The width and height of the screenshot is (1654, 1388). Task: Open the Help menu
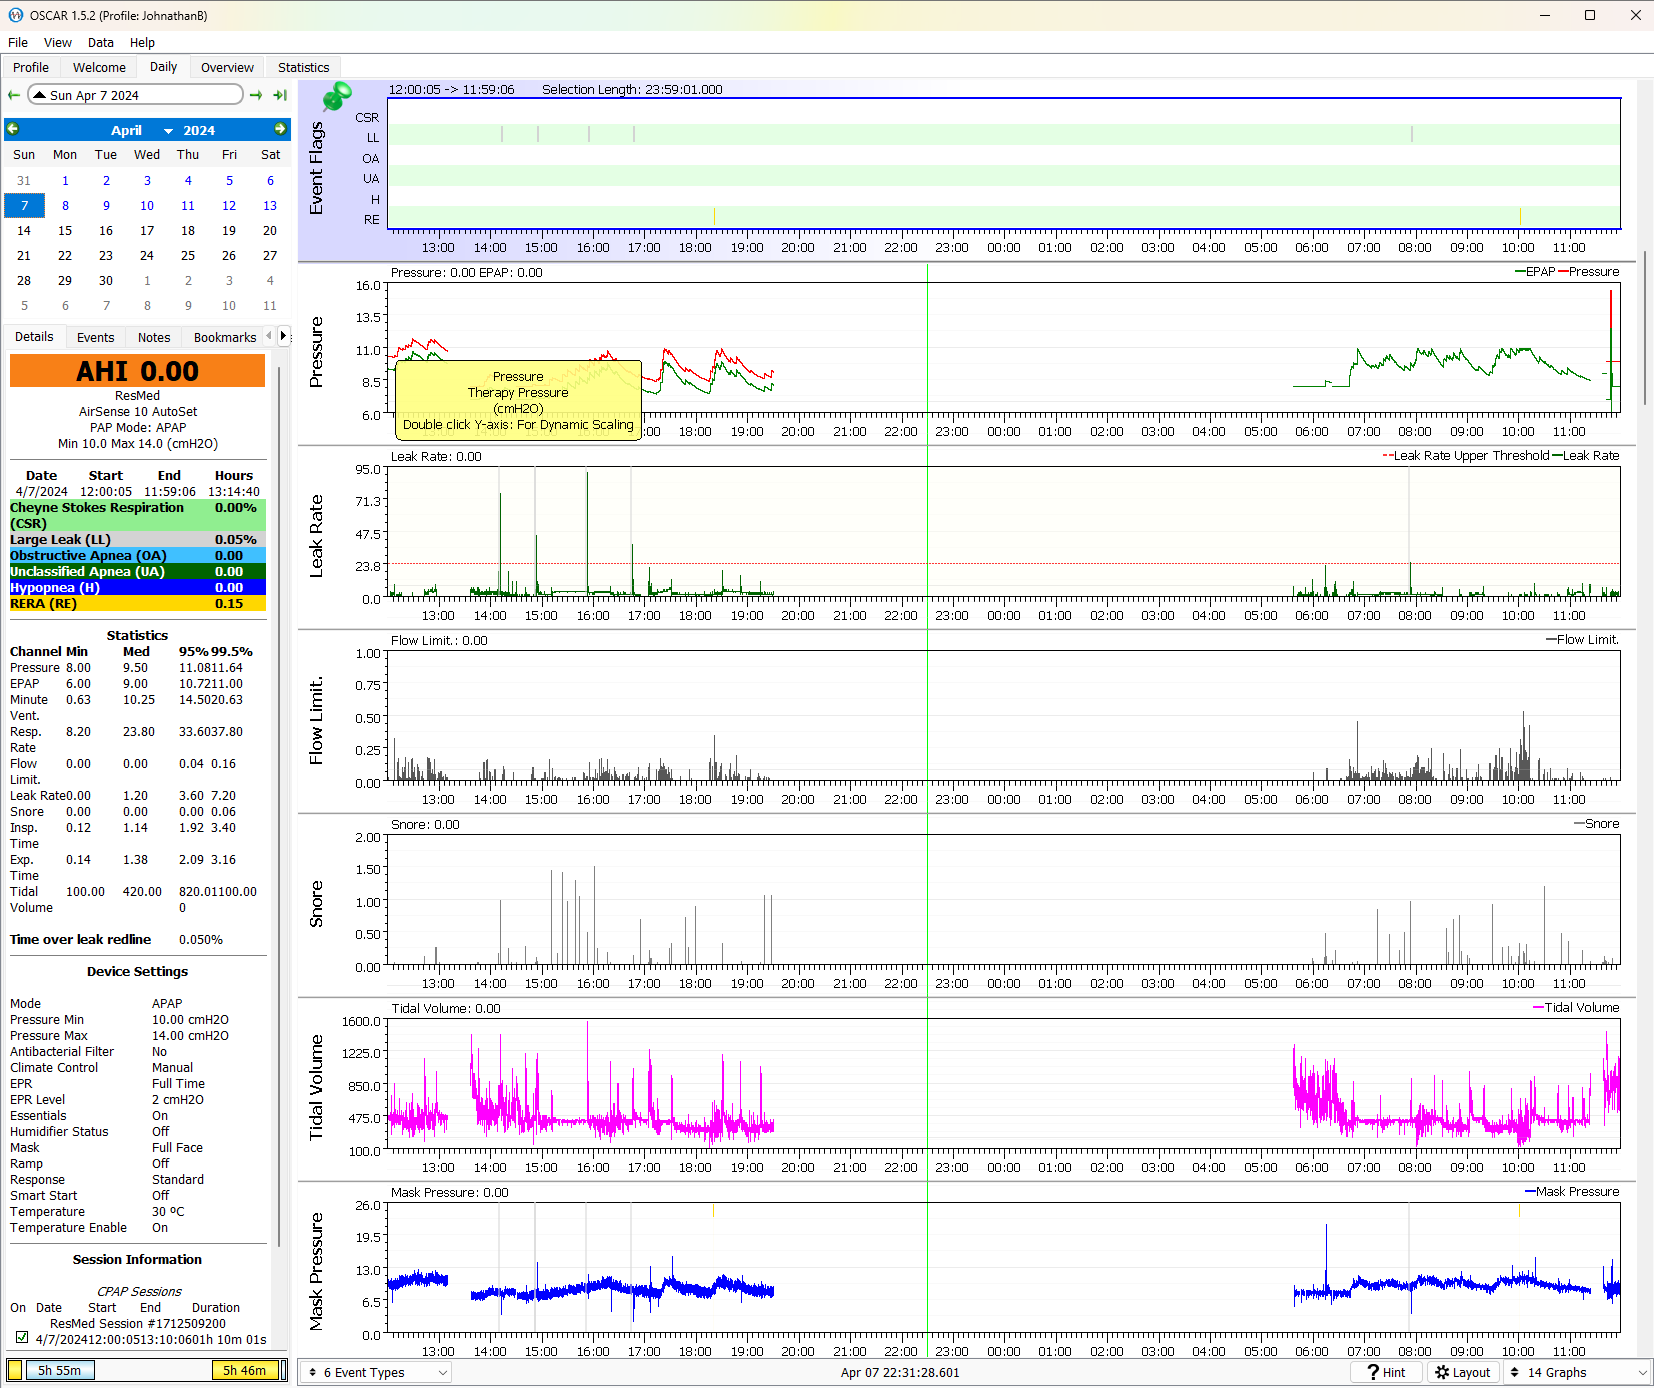(x=143, y=43)
